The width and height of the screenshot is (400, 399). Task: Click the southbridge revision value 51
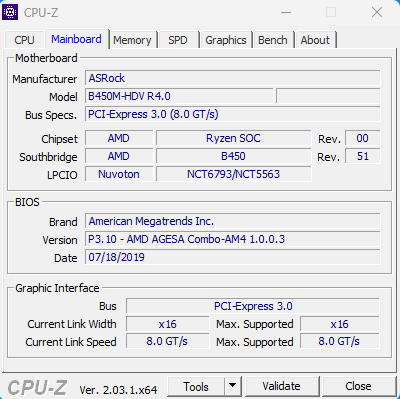(x=362, y=156)
